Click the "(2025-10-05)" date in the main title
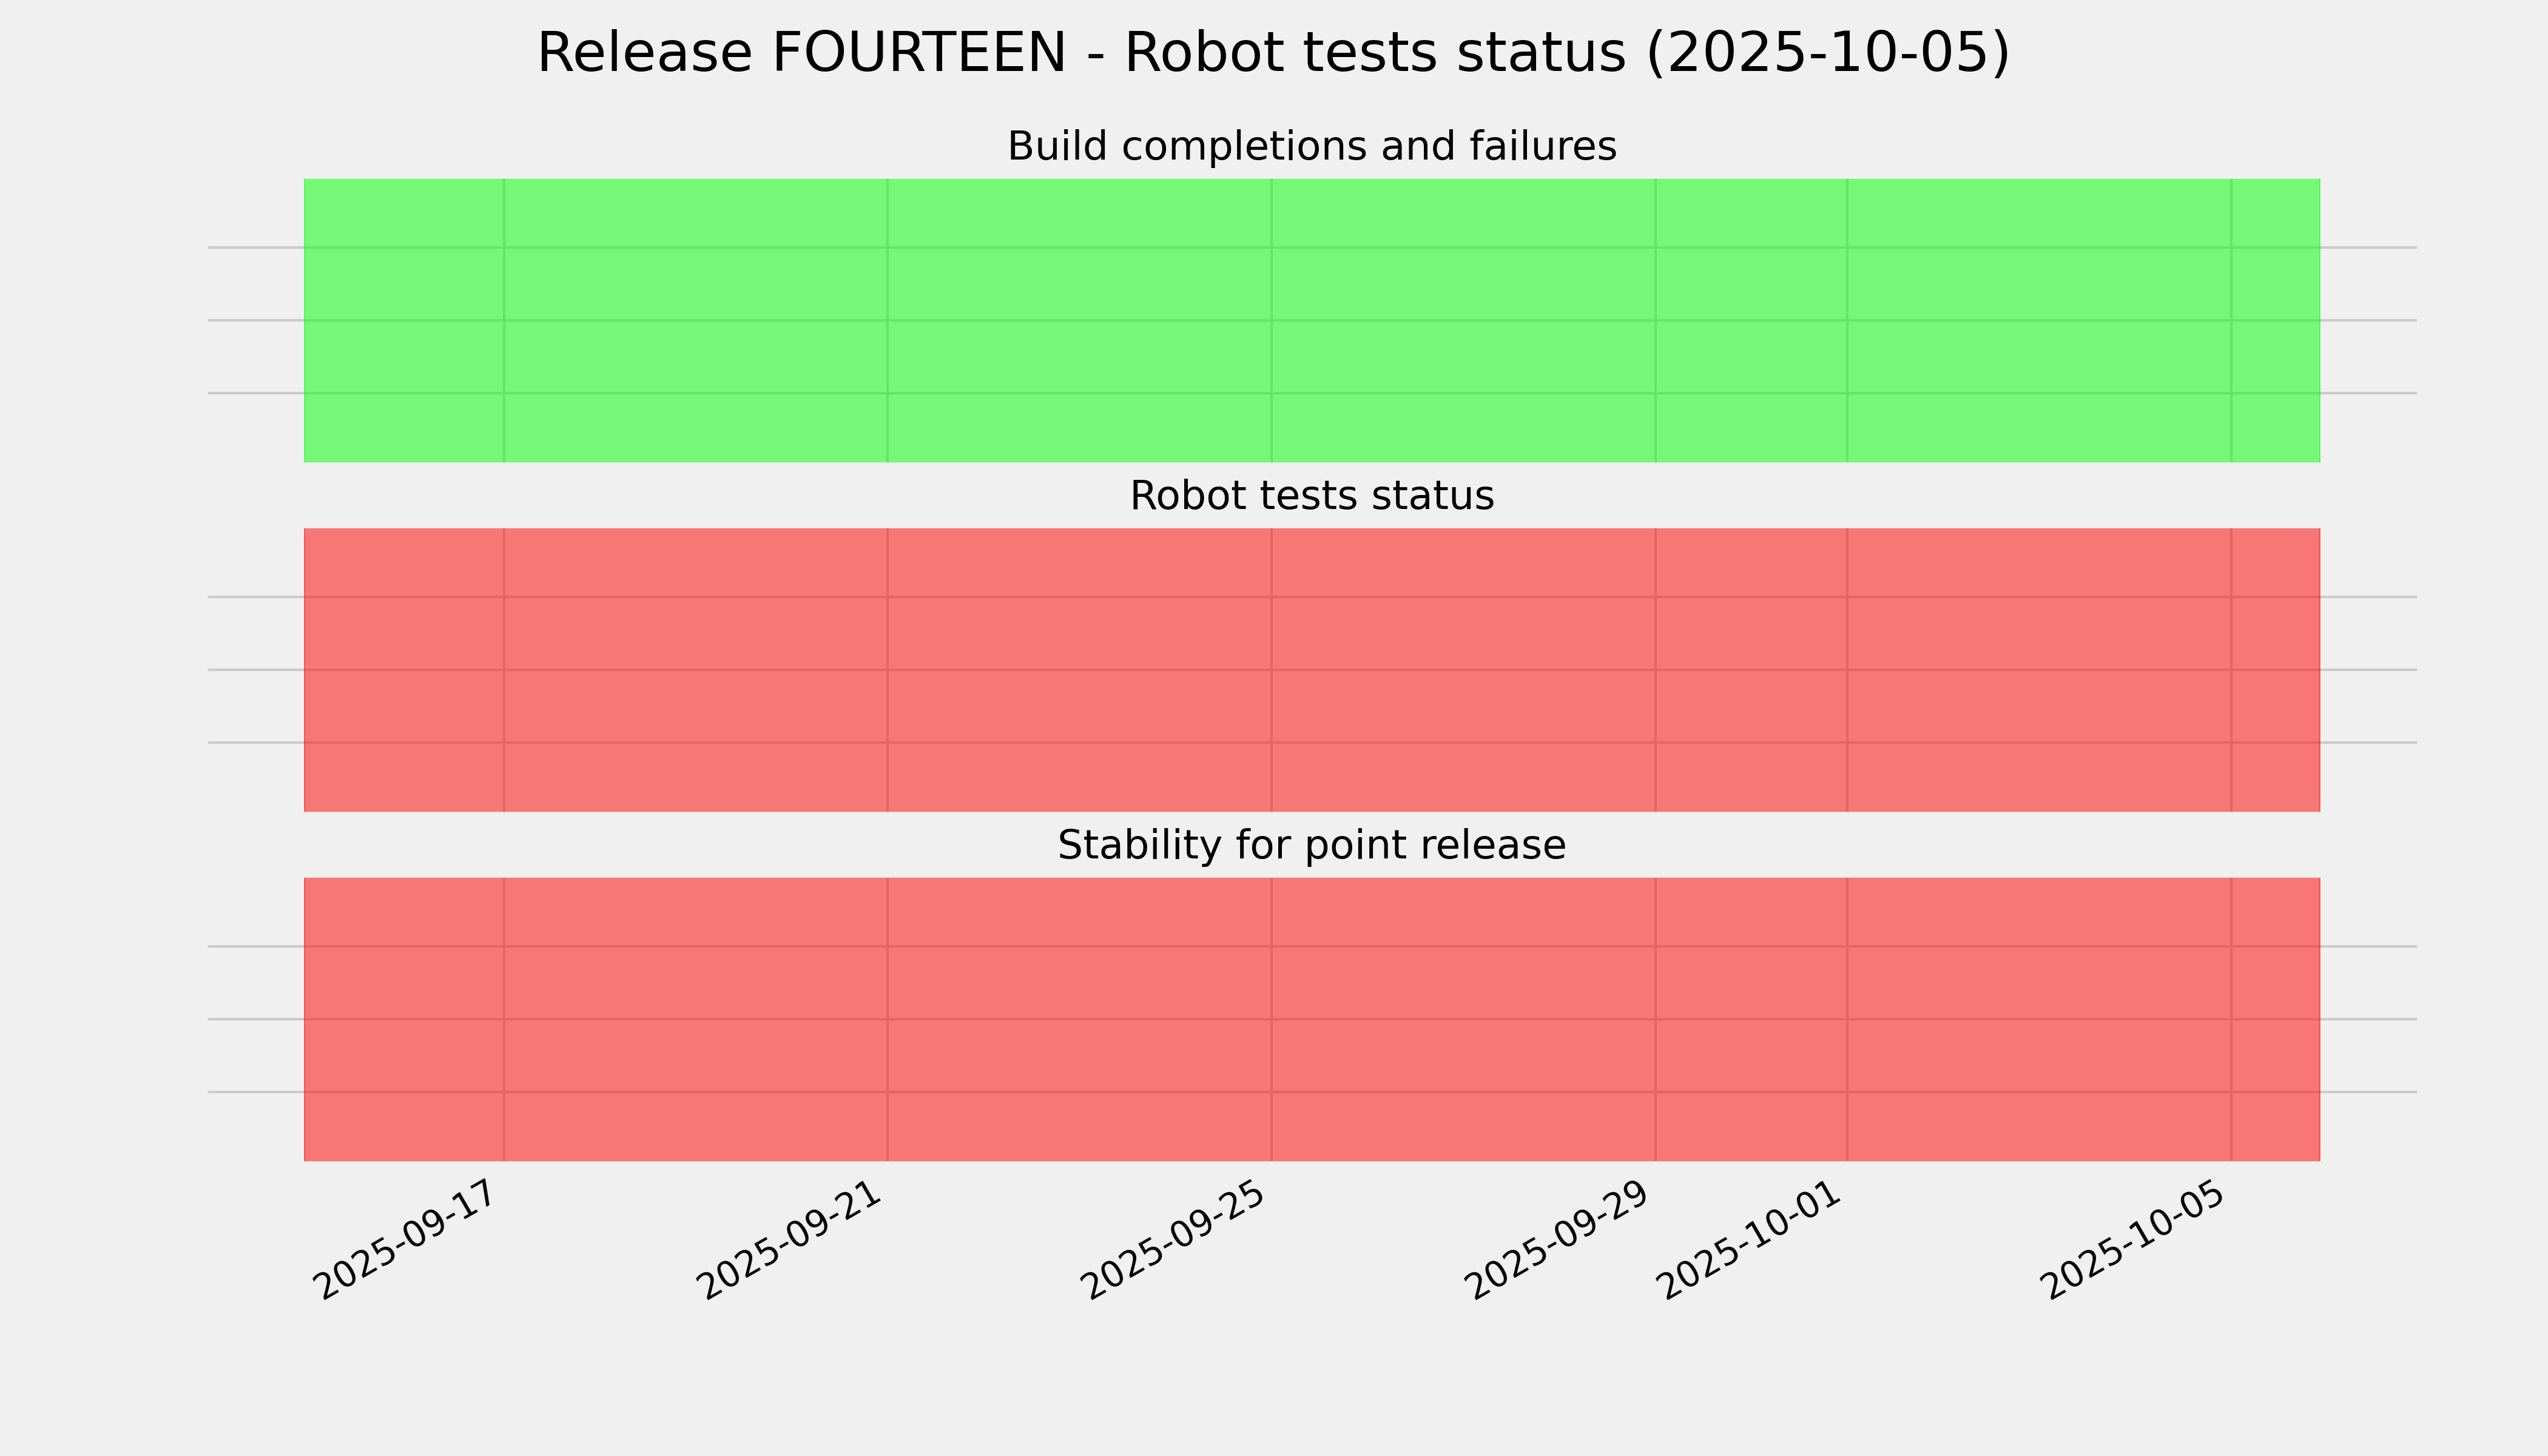The height and width of the screenshot is (1456, 2548). pos(1827,53)
